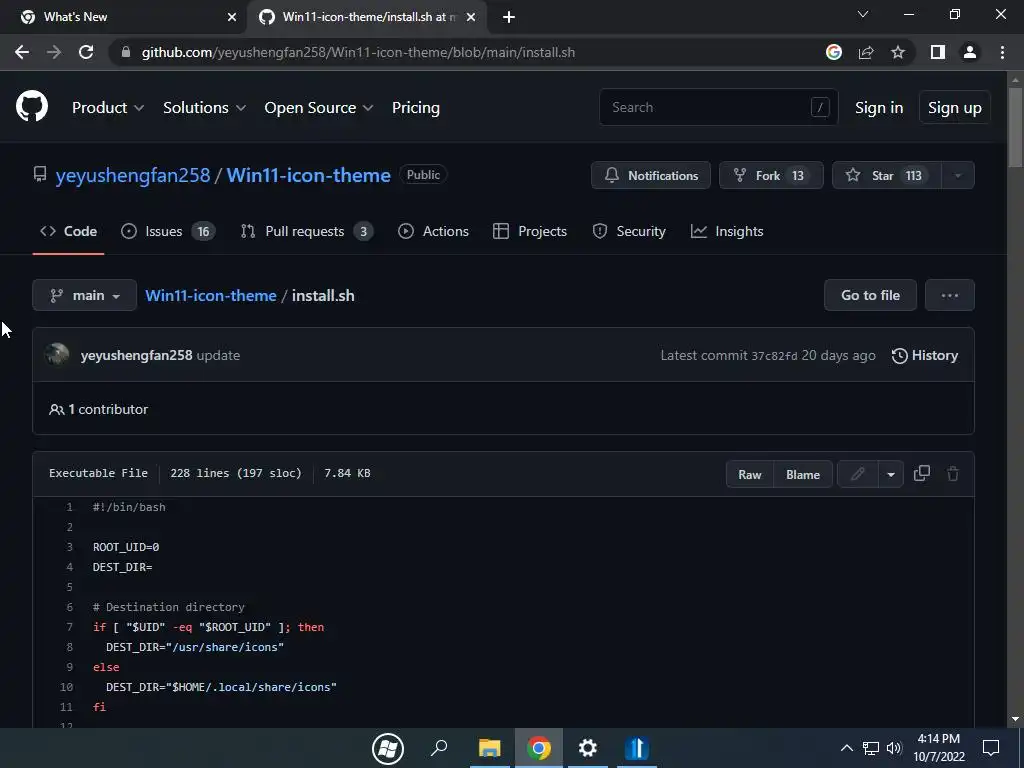Open Settings gear in taskbar
1024x768 pixels.
[x=588, y=748]
